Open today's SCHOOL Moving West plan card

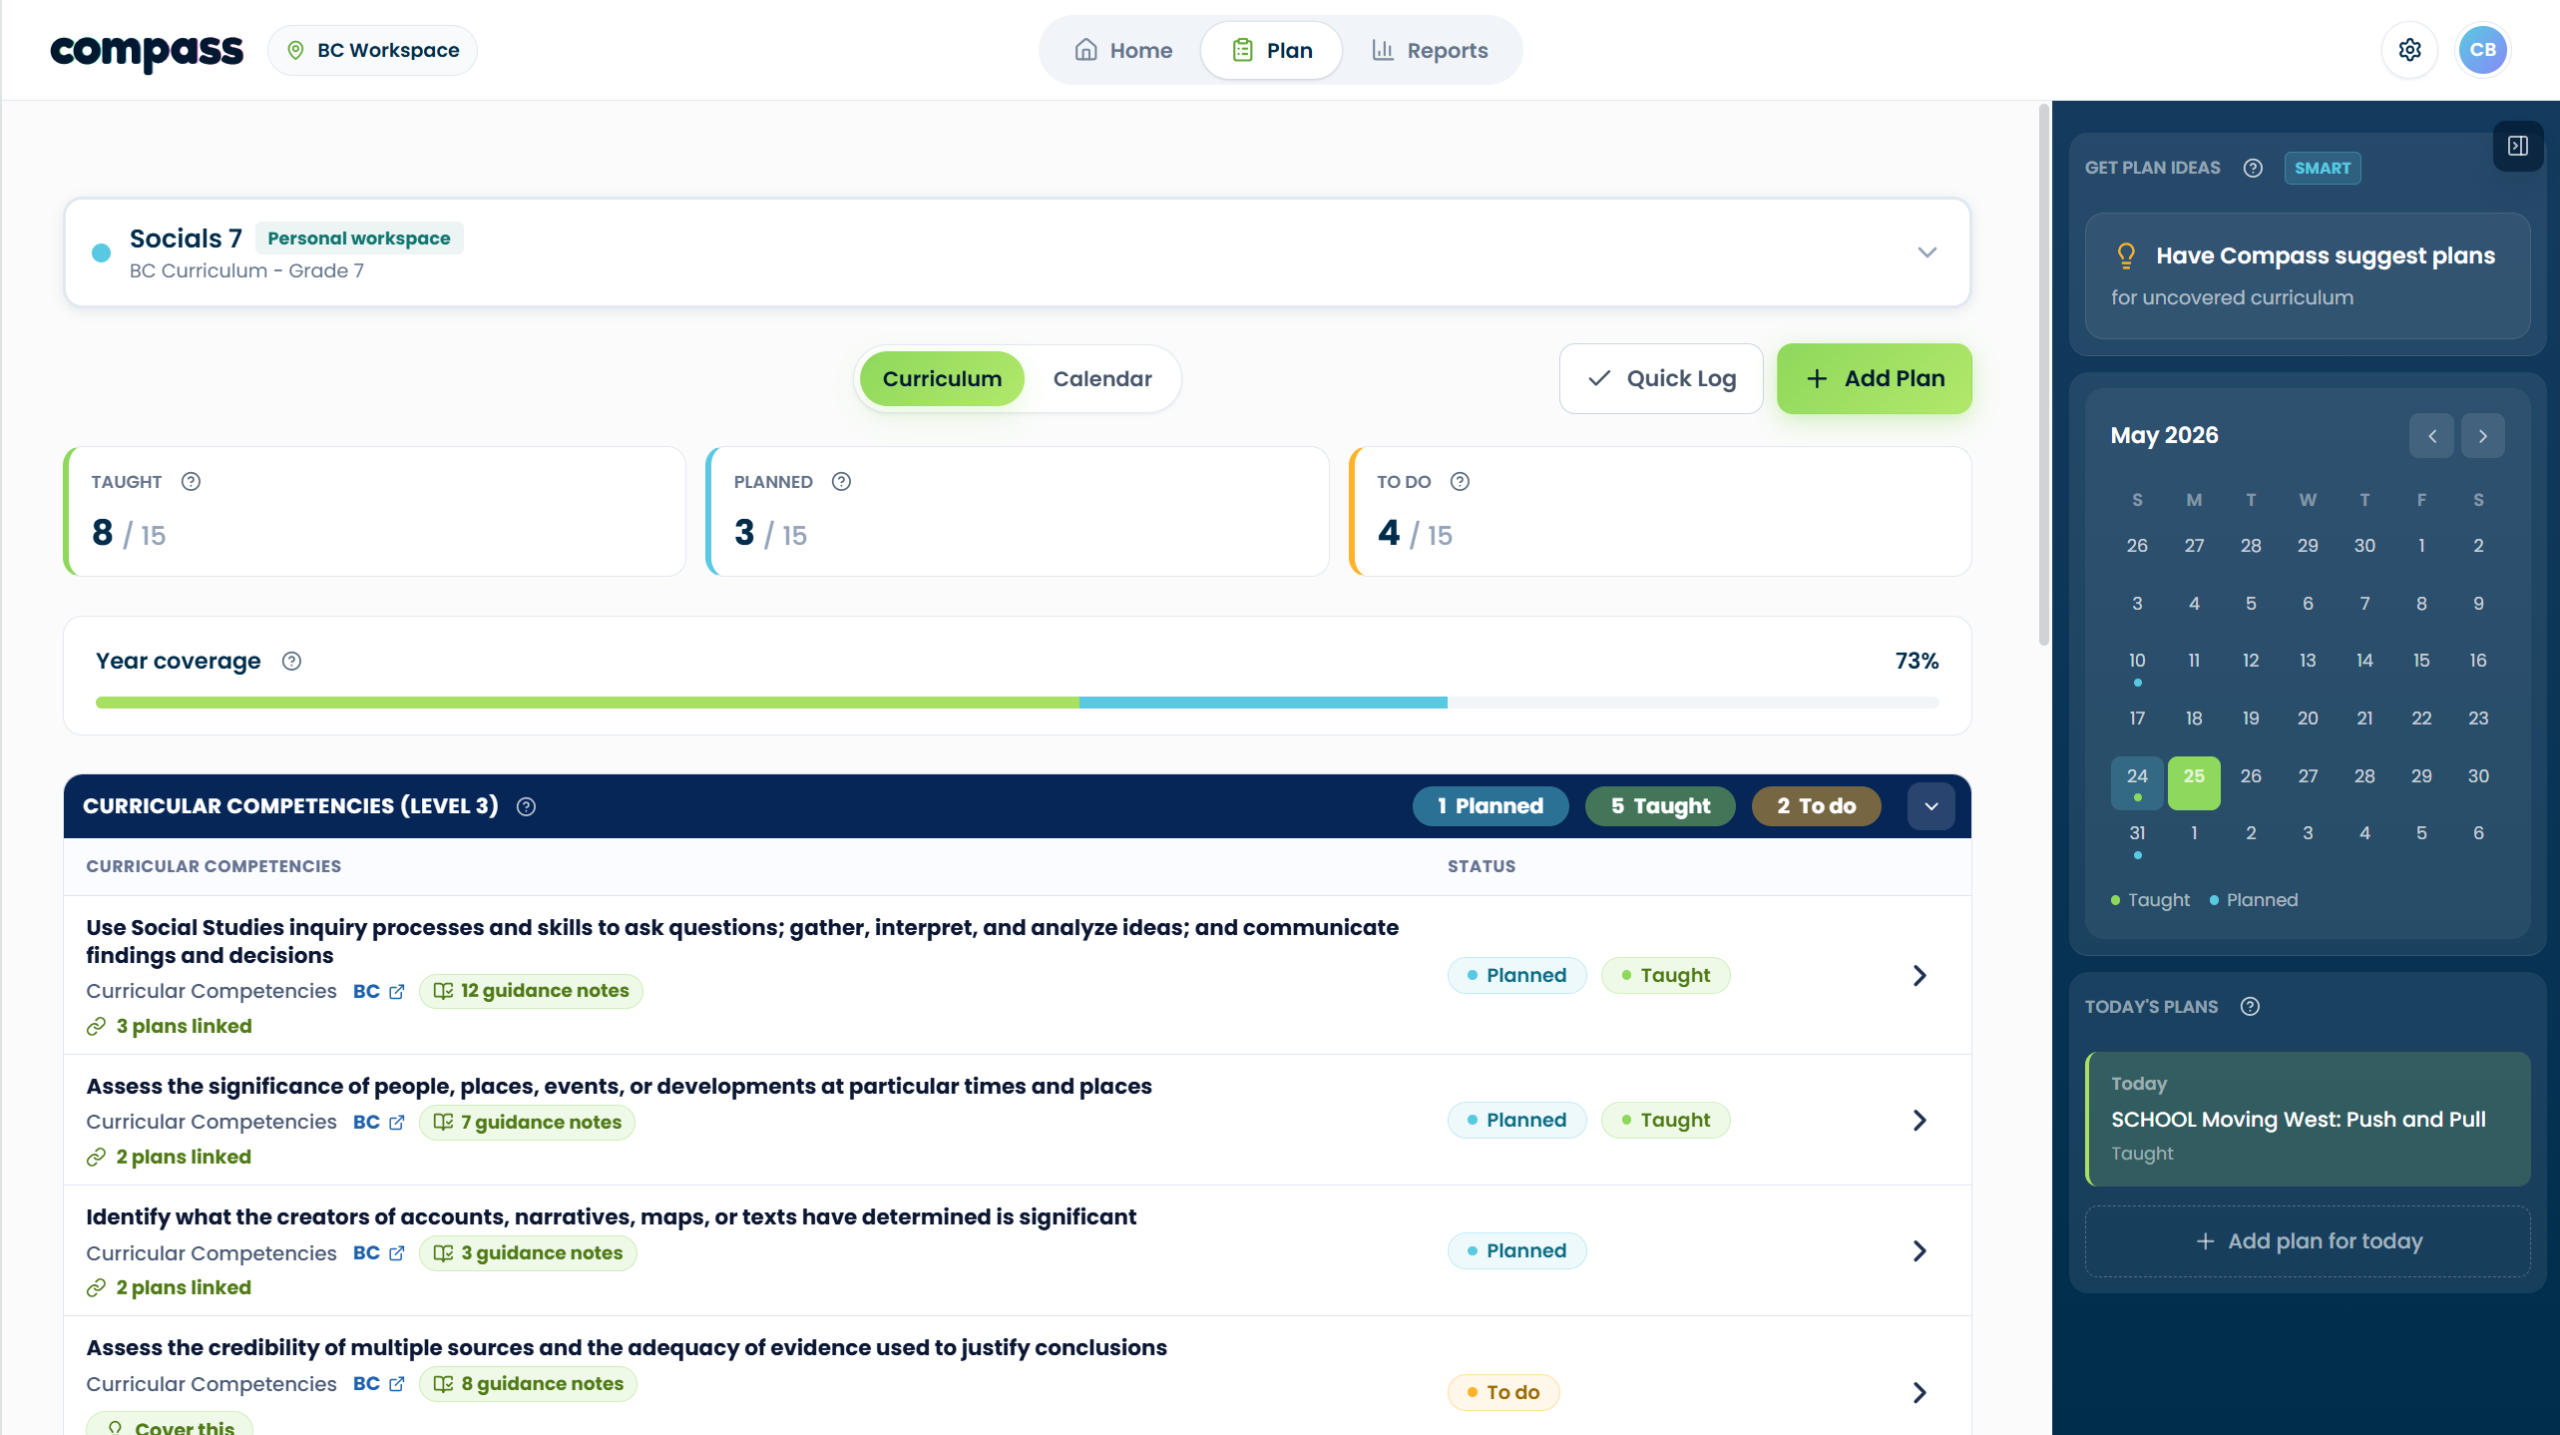tap(2308, 1119)
